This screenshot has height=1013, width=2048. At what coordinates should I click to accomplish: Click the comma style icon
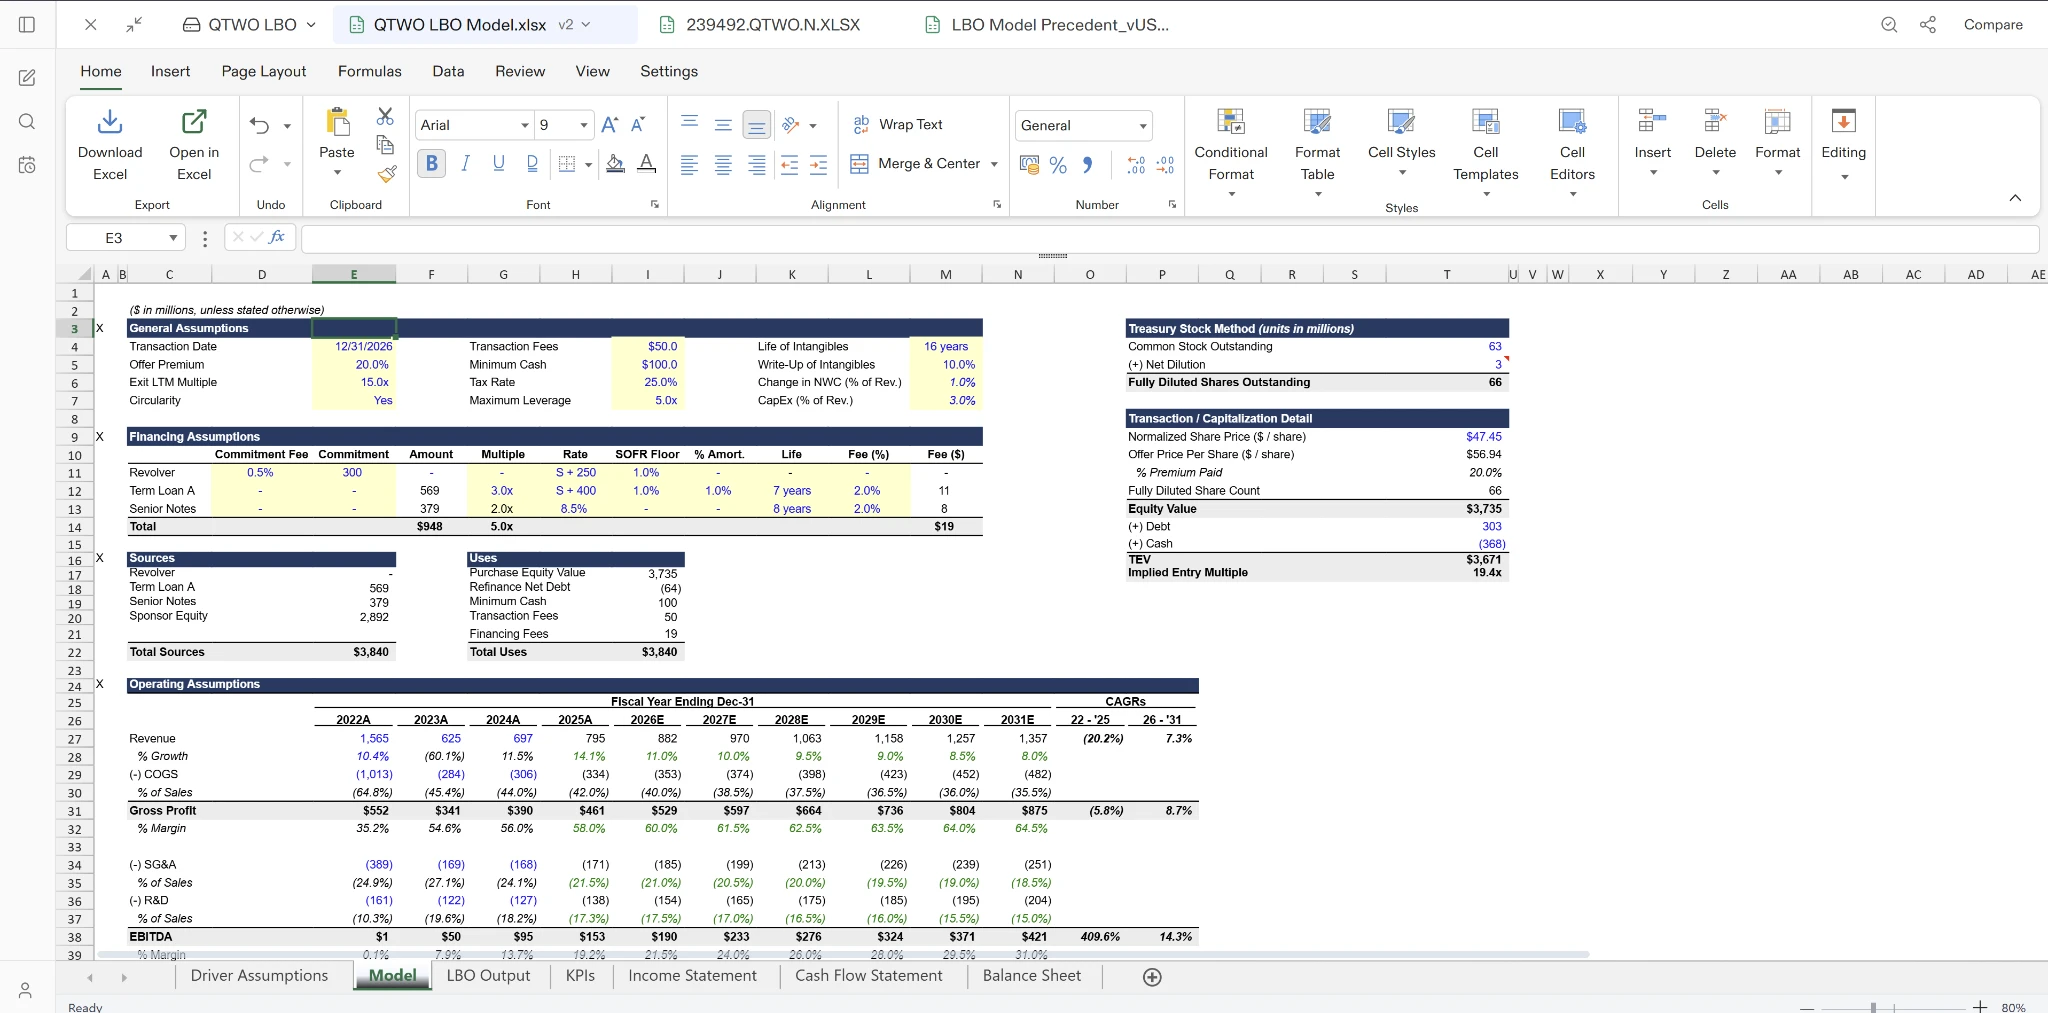[x=1088, y=165]
